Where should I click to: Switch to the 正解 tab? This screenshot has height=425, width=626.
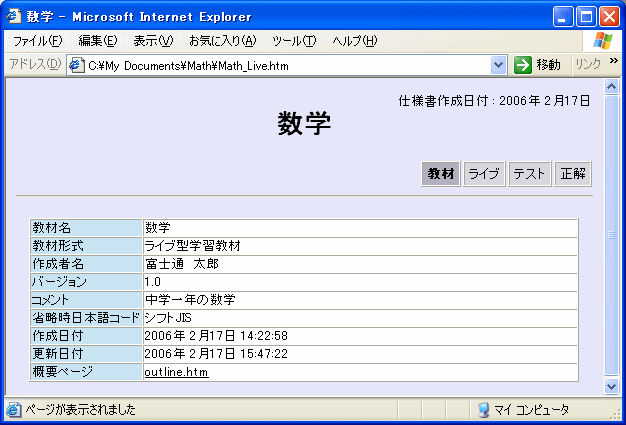click(x=573, y=174)
